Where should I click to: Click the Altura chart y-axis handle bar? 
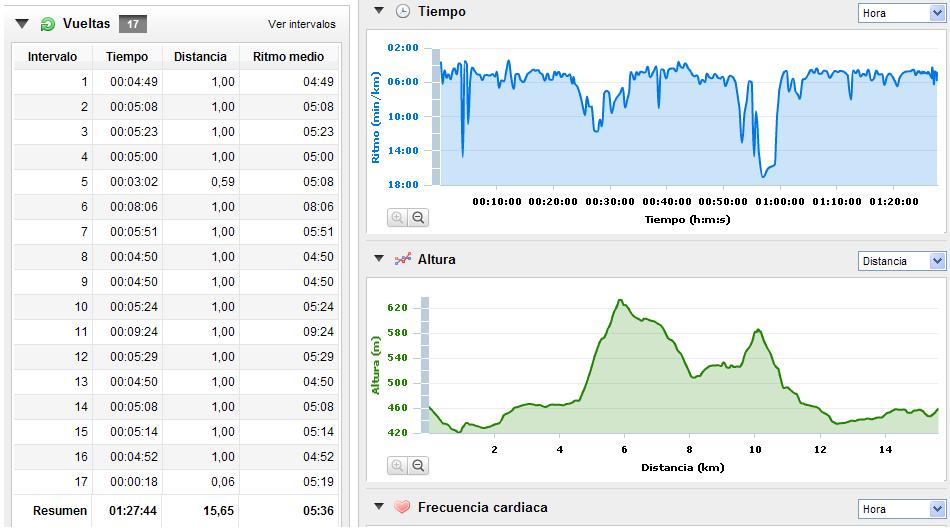tap(425, 365)
